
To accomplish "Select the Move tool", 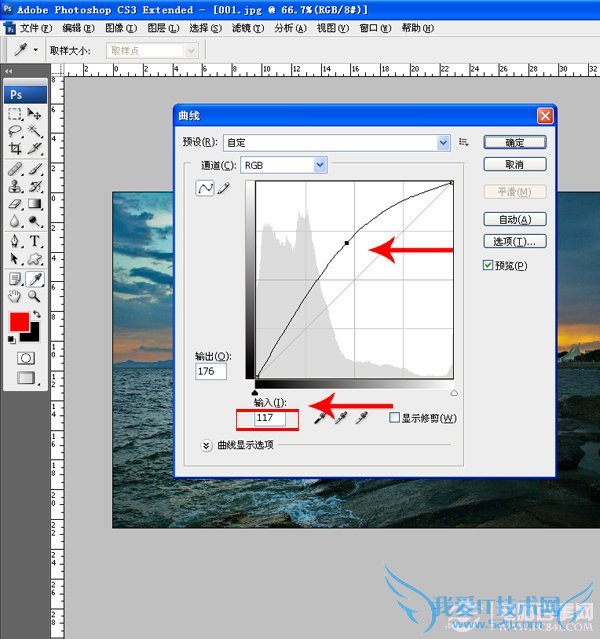I will (34, 114).
